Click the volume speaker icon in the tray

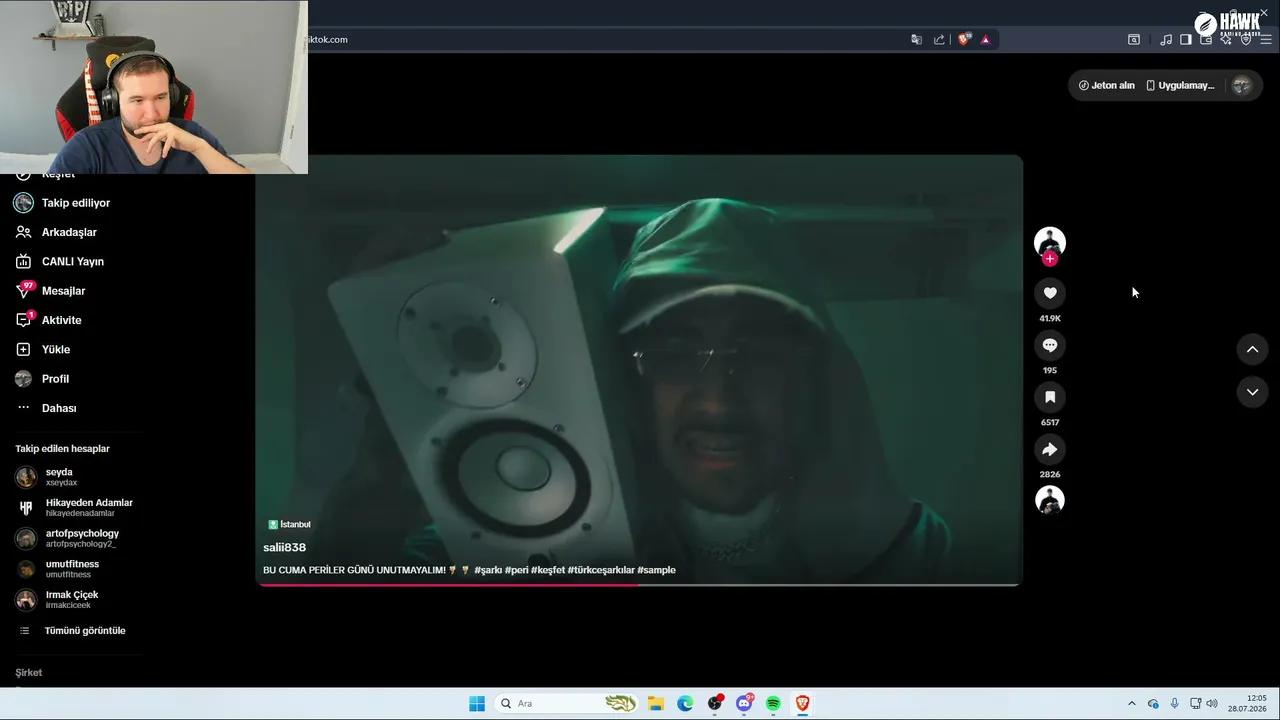click(1212, 704)
